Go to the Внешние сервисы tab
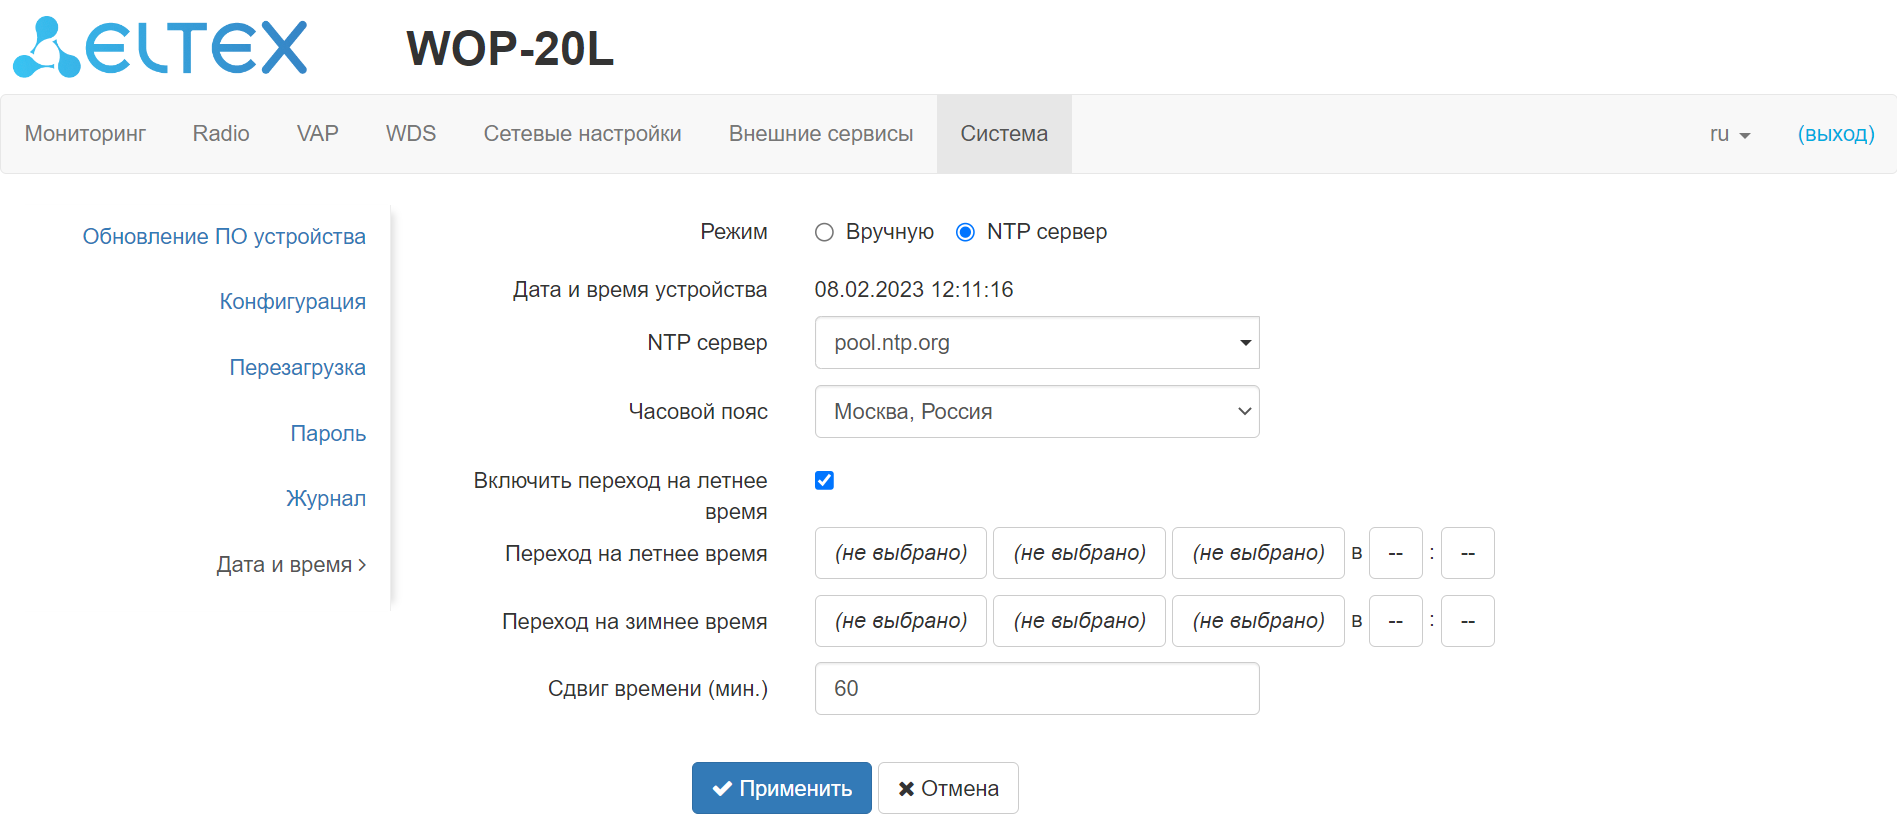 coord(821,134)
